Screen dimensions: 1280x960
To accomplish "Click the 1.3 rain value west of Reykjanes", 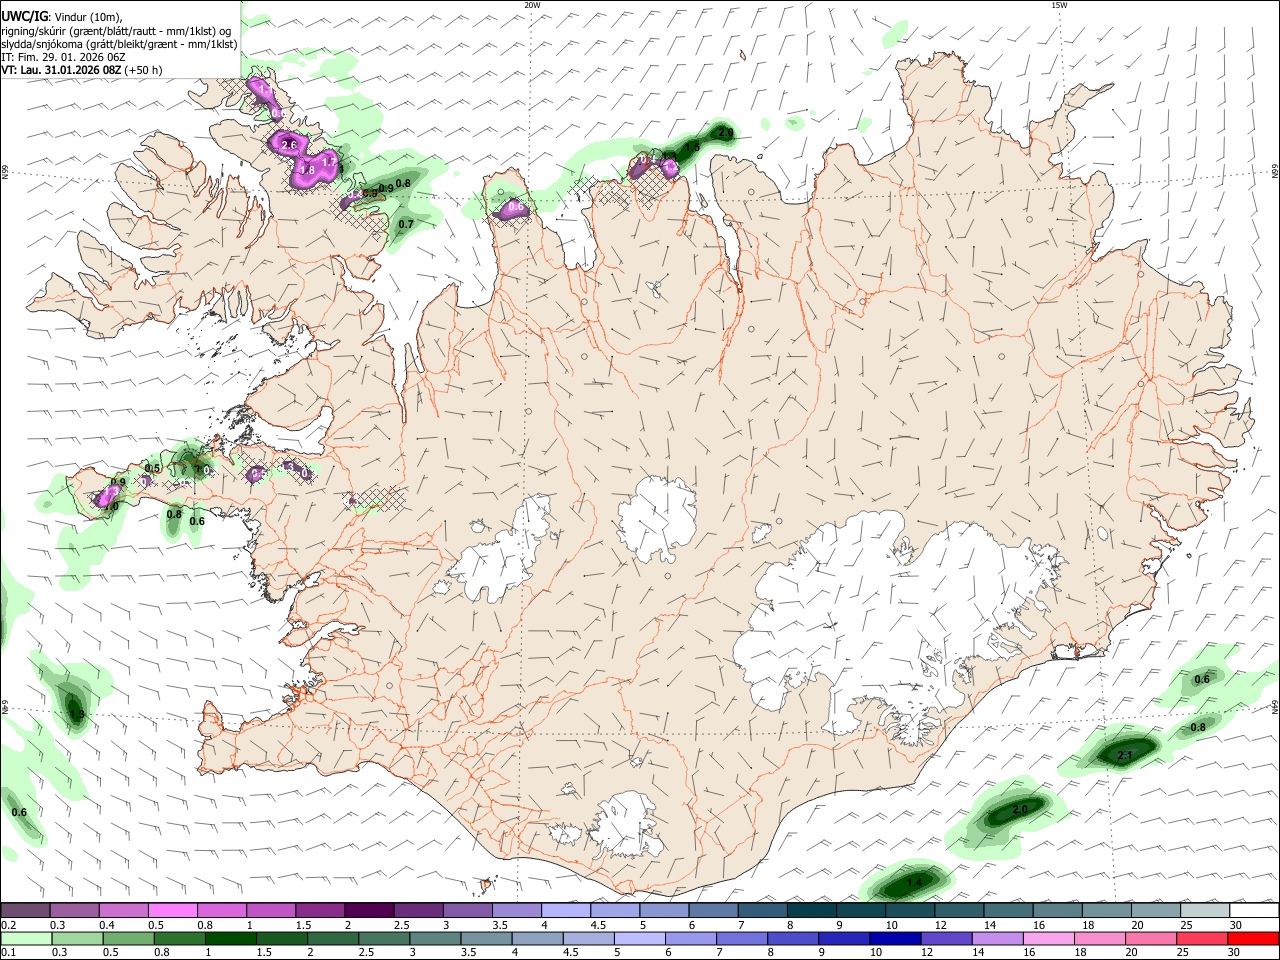I will pos(77,715).
